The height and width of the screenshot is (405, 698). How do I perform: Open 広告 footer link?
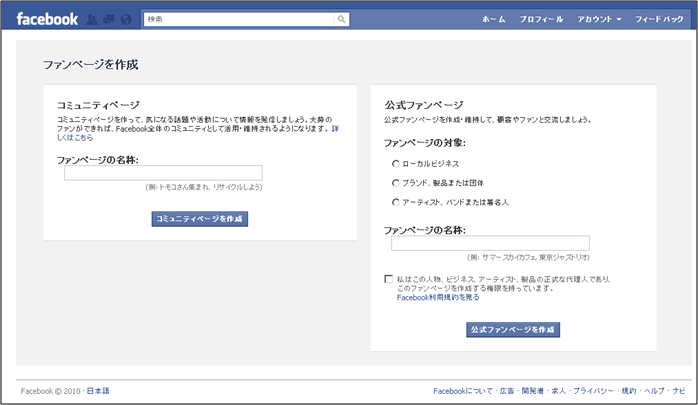pyautogui.click(x=507, y=391)
